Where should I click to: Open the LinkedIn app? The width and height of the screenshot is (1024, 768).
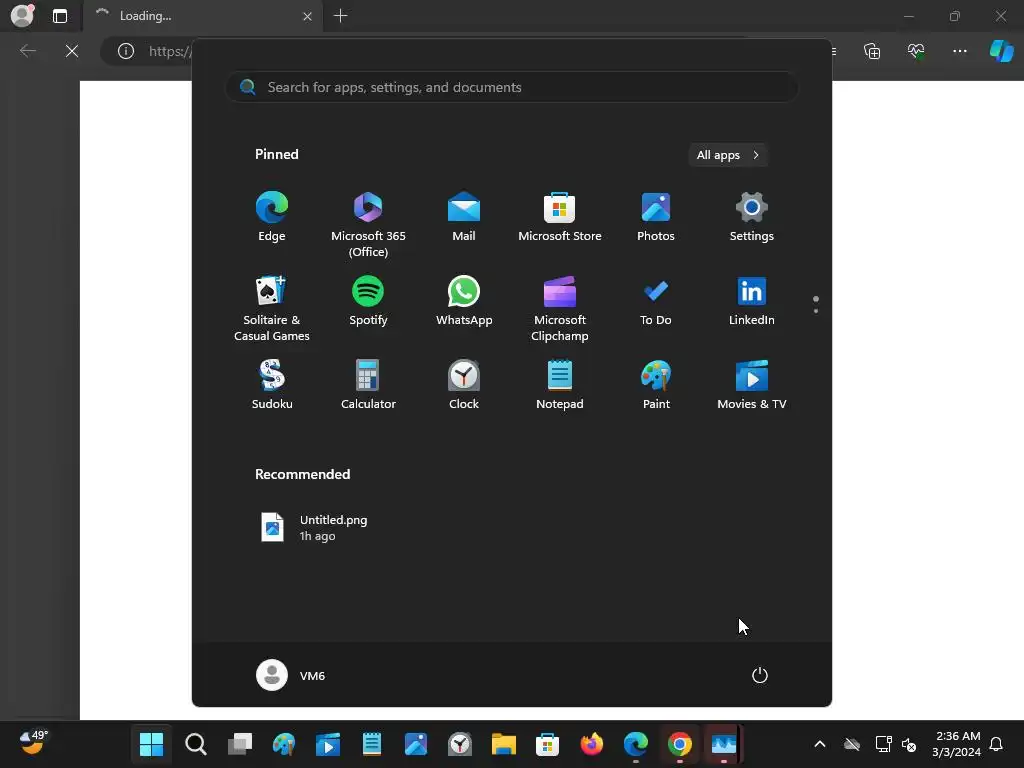752,301
